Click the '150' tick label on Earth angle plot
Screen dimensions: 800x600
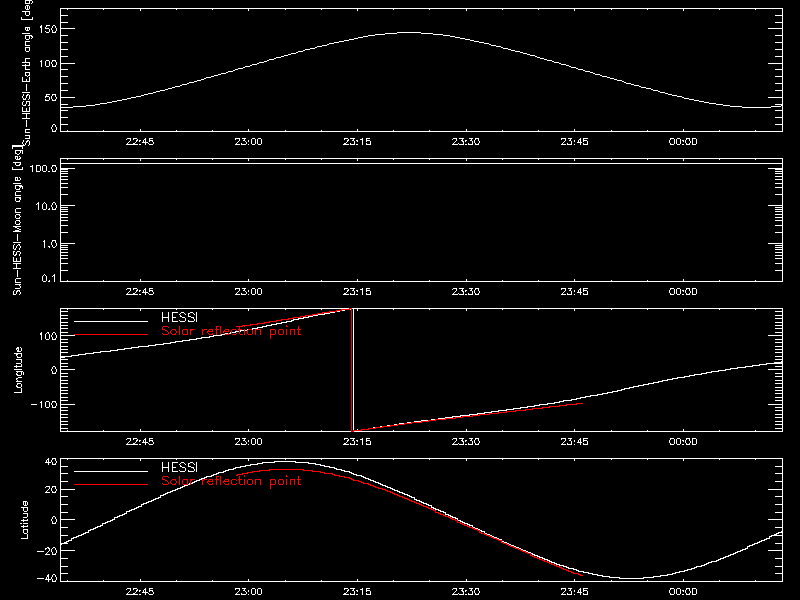[x=47, y=30]
